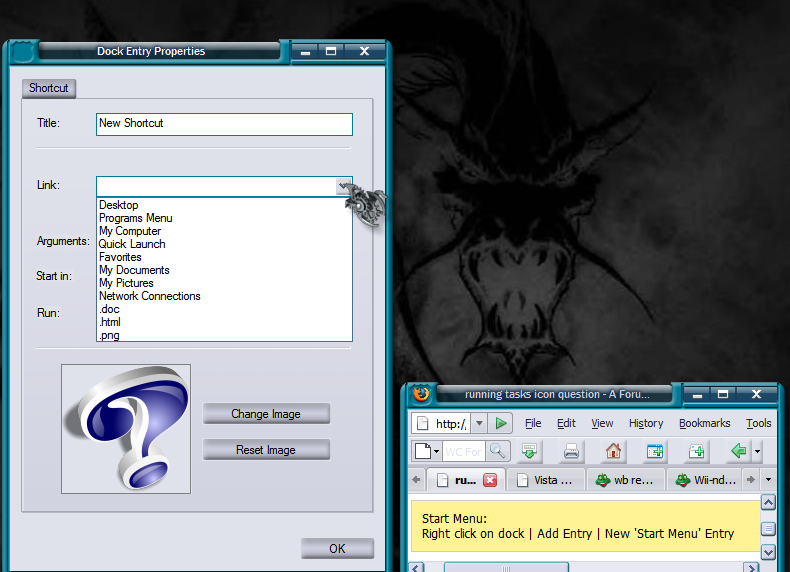Click the Home icon in Firefox toolbar

pyautogui.click(x=613, y=451)
